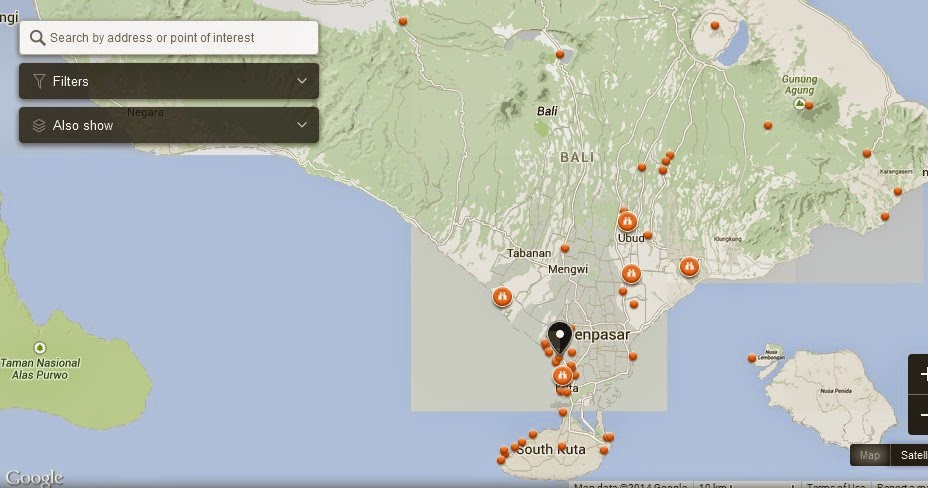Focus the address or point of interest search field
The width and height of the screenshot is (928, 488).
click(169, 38)
